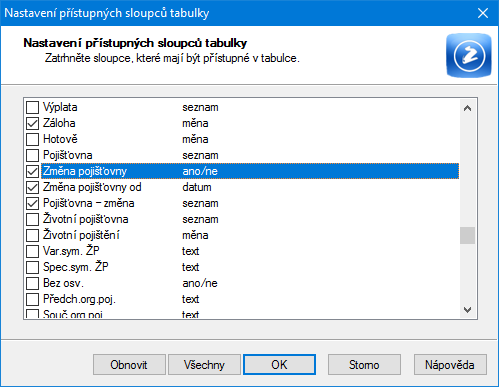
Task: Click the blue application logo icon
Action: pyautogui.click(x=469, y=55)
